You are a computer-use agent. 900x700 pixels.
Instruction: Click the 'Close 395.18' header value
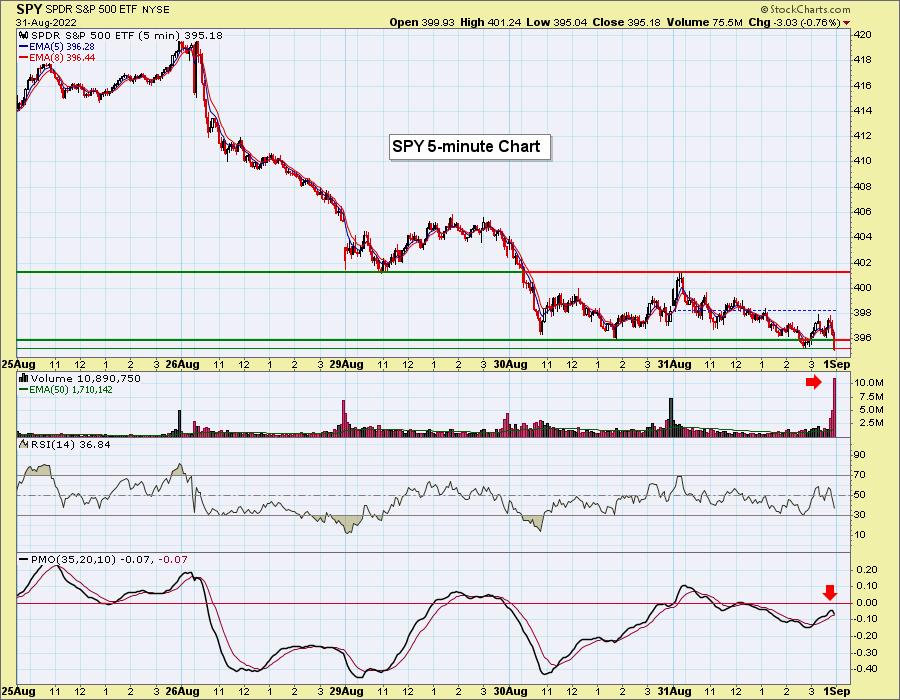(x=626, y=22)
